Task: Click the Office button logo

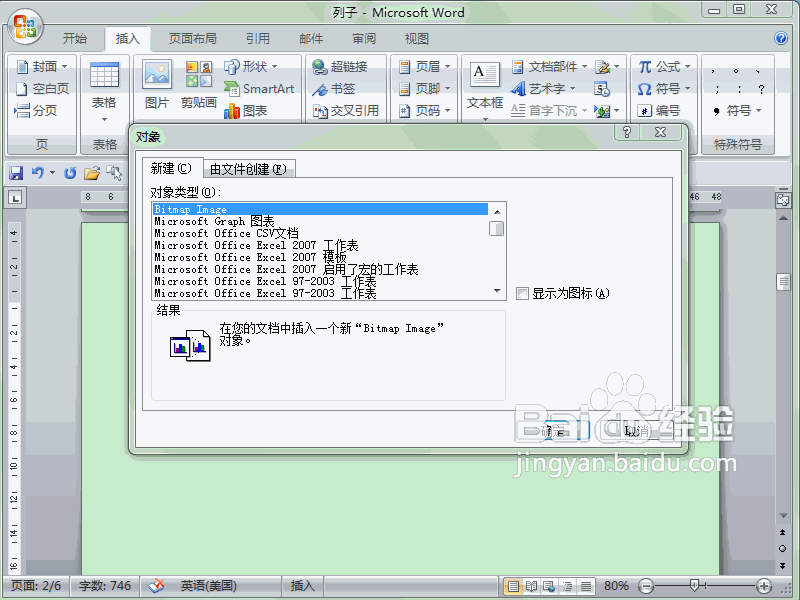Action: click(26, 27)
